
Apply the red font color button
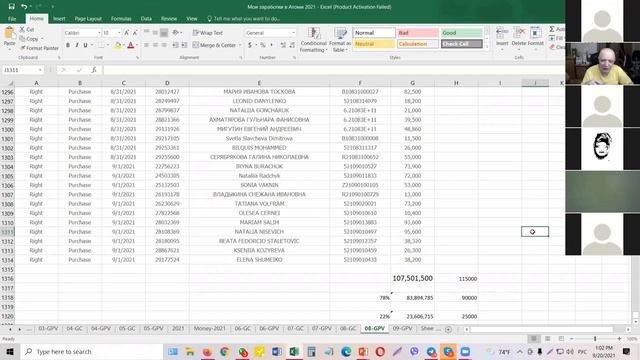click(x=131, y=45)
